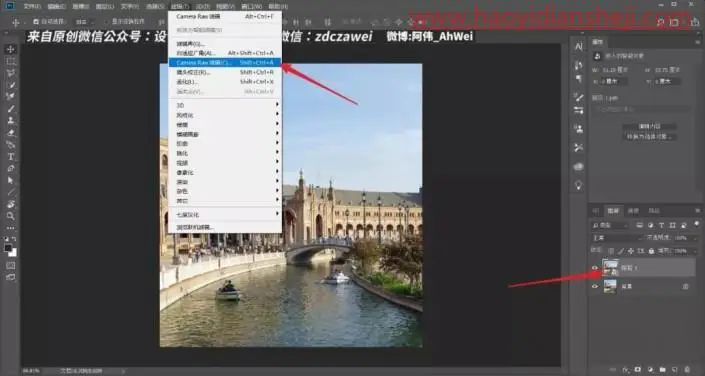Screen dimensions: 705x376
Task: Toggle layer filtering switch on or off
Action: [697, 224]
